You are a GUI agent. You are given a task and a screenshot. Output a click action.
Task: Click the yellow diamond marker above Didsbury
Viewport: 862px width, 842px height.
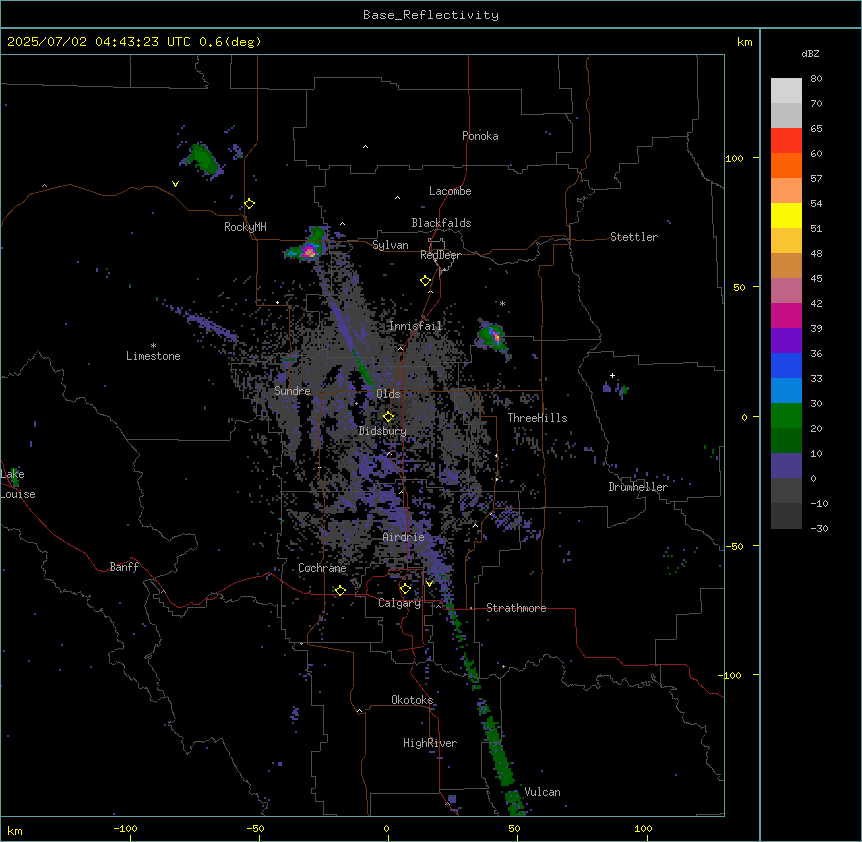coord(388,417)
